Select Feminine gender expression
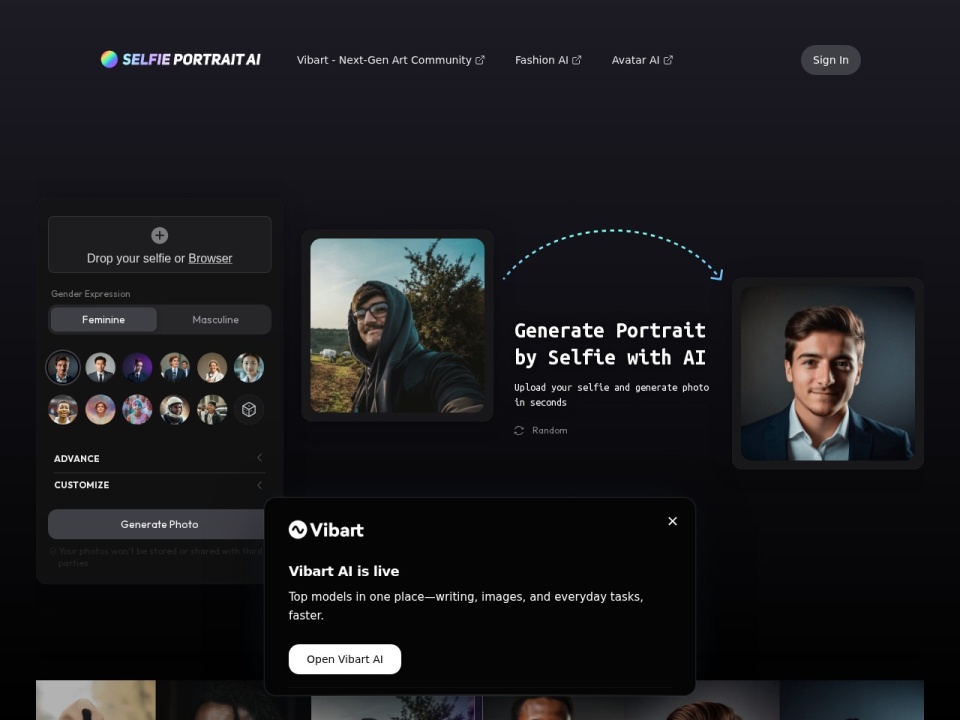This screenshot has width=960, height=720. pos(103,320)
